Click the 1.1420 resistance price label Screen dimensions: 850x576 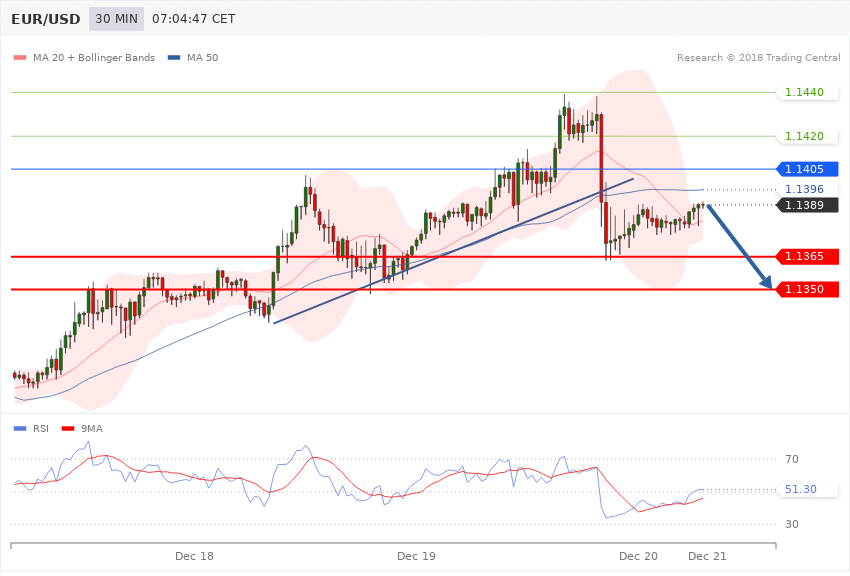(x=808, y=137)
